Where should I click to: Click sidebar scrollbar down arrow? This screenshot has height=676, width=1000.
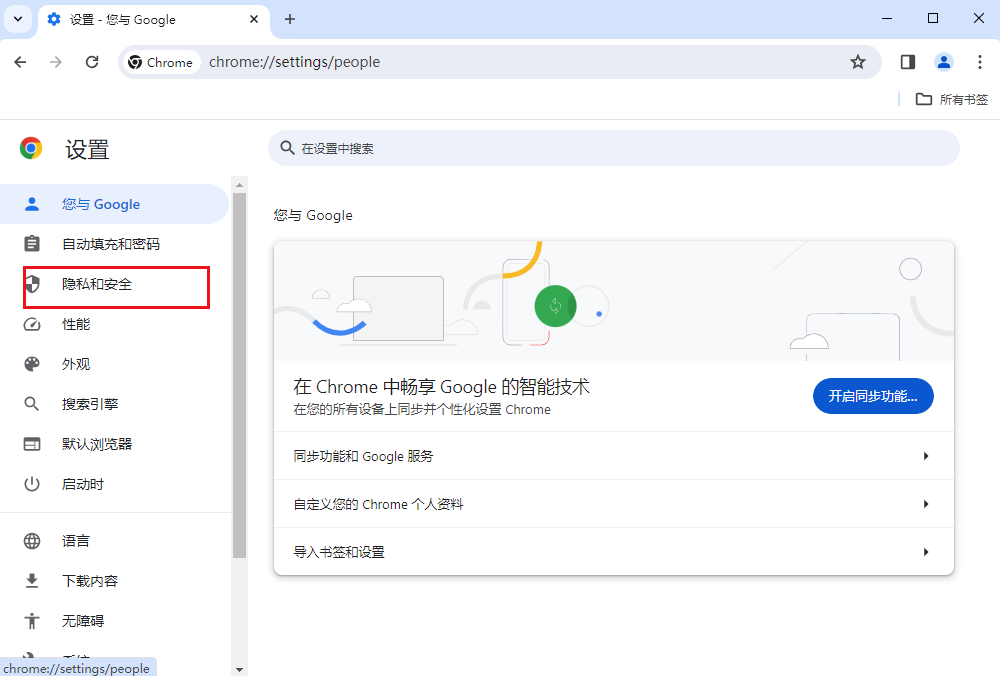point(239,669)
